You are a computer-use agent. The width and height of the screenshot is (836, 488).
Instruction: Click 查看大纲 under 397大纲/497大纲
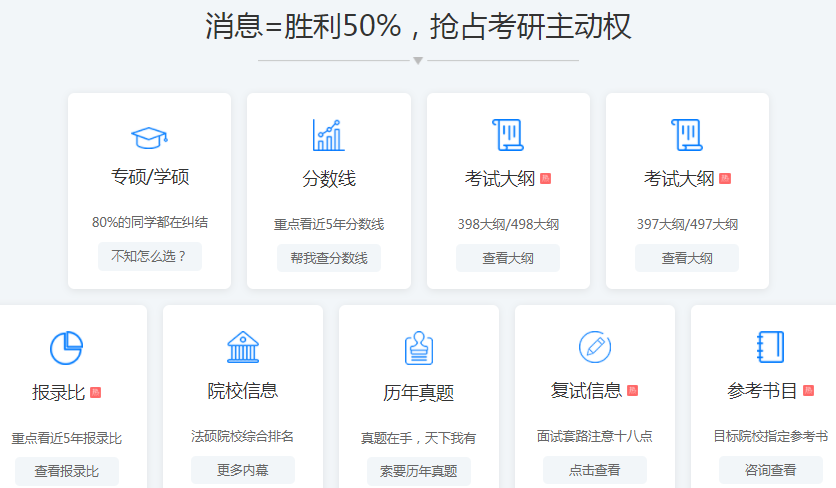(x=687, y=258)
